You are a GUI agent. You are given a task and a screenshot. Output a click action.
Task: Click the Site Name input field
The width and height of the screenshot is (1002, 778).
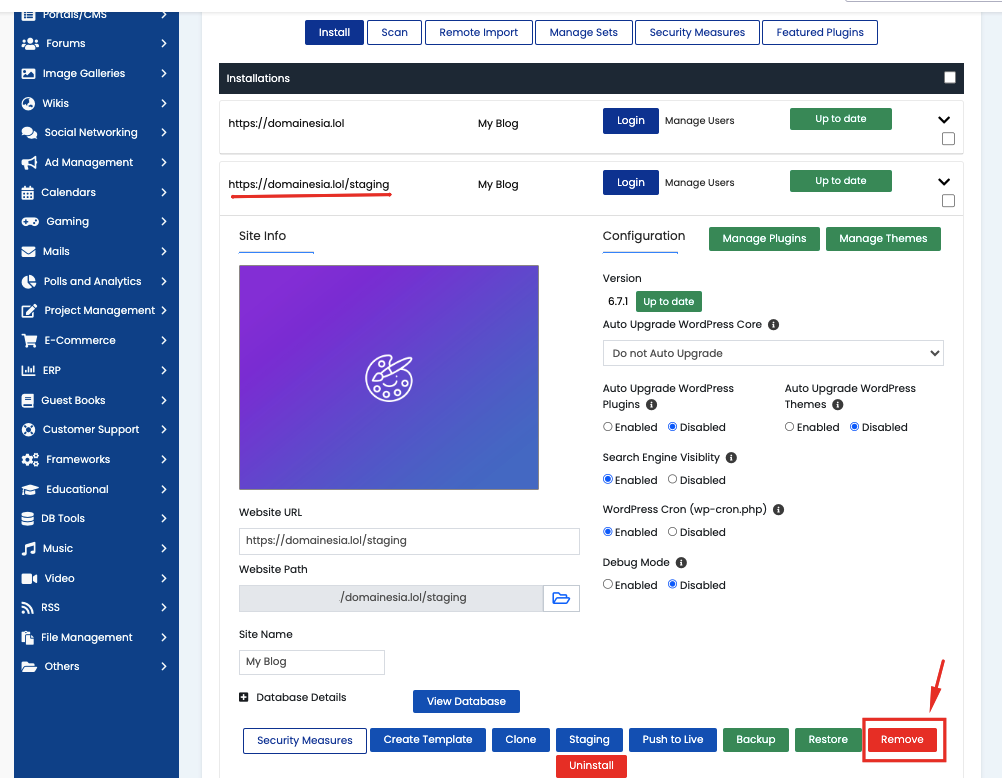click(312, 662)
